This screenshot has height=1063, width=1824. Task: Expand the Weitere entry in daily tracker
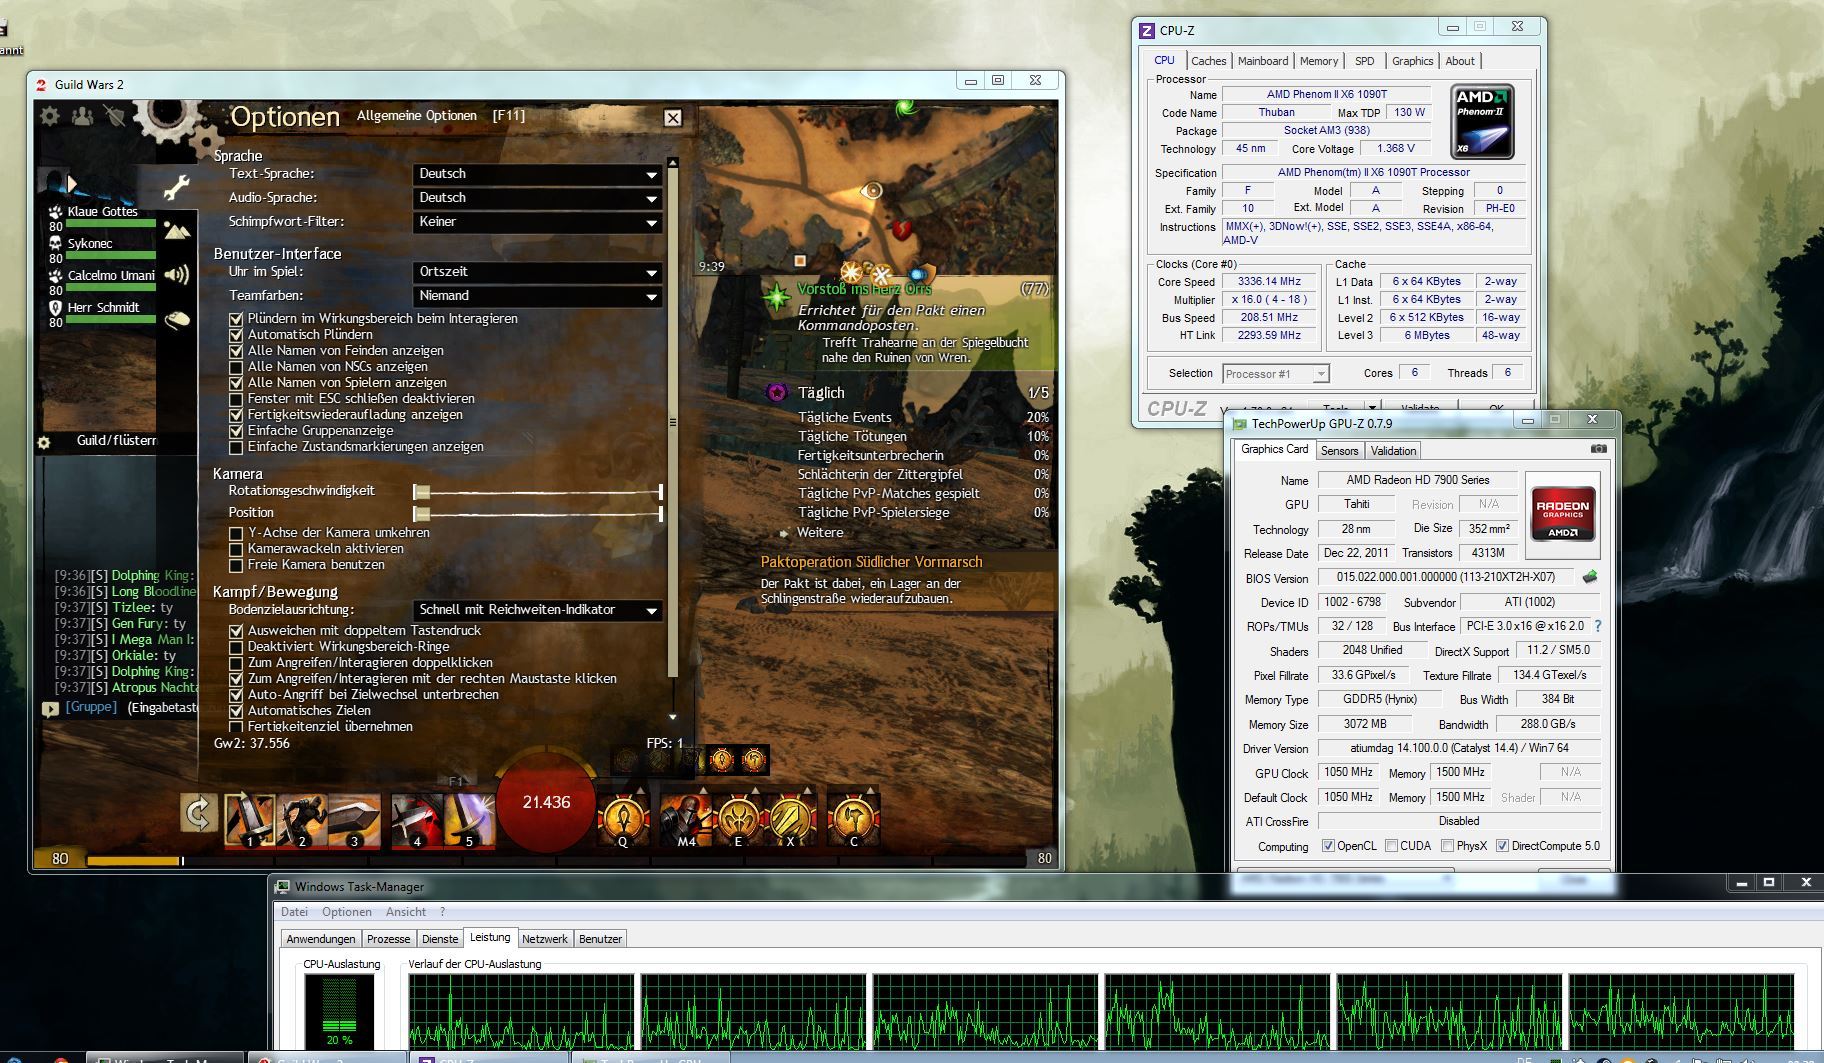819,533
